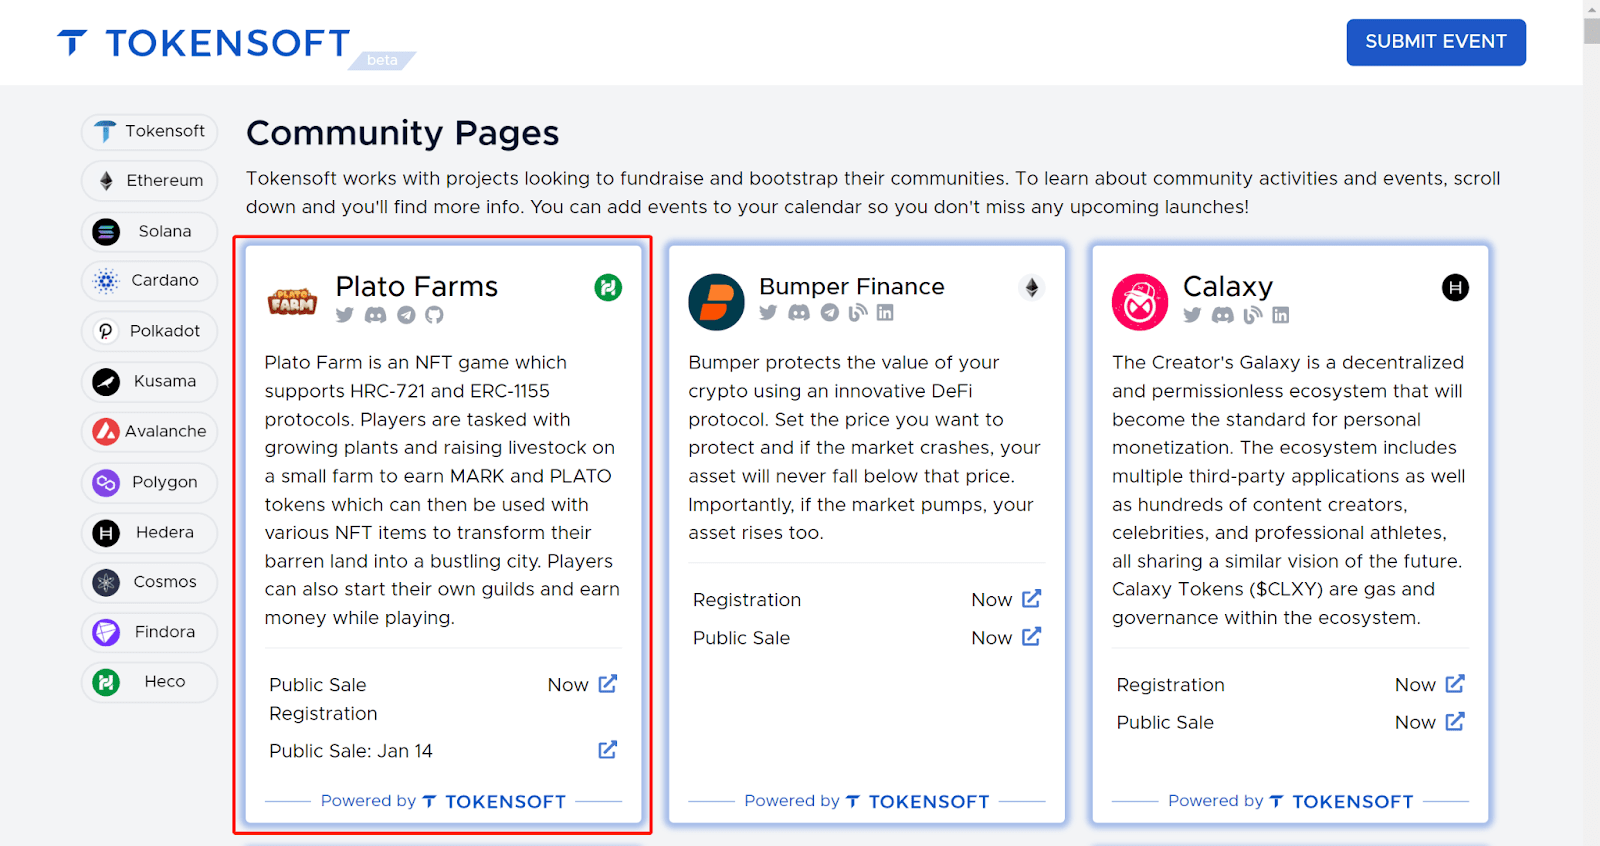Filter by Kusama in sidebar
Viewport: 1600px width, 846px height.
[x=150, y=382]
